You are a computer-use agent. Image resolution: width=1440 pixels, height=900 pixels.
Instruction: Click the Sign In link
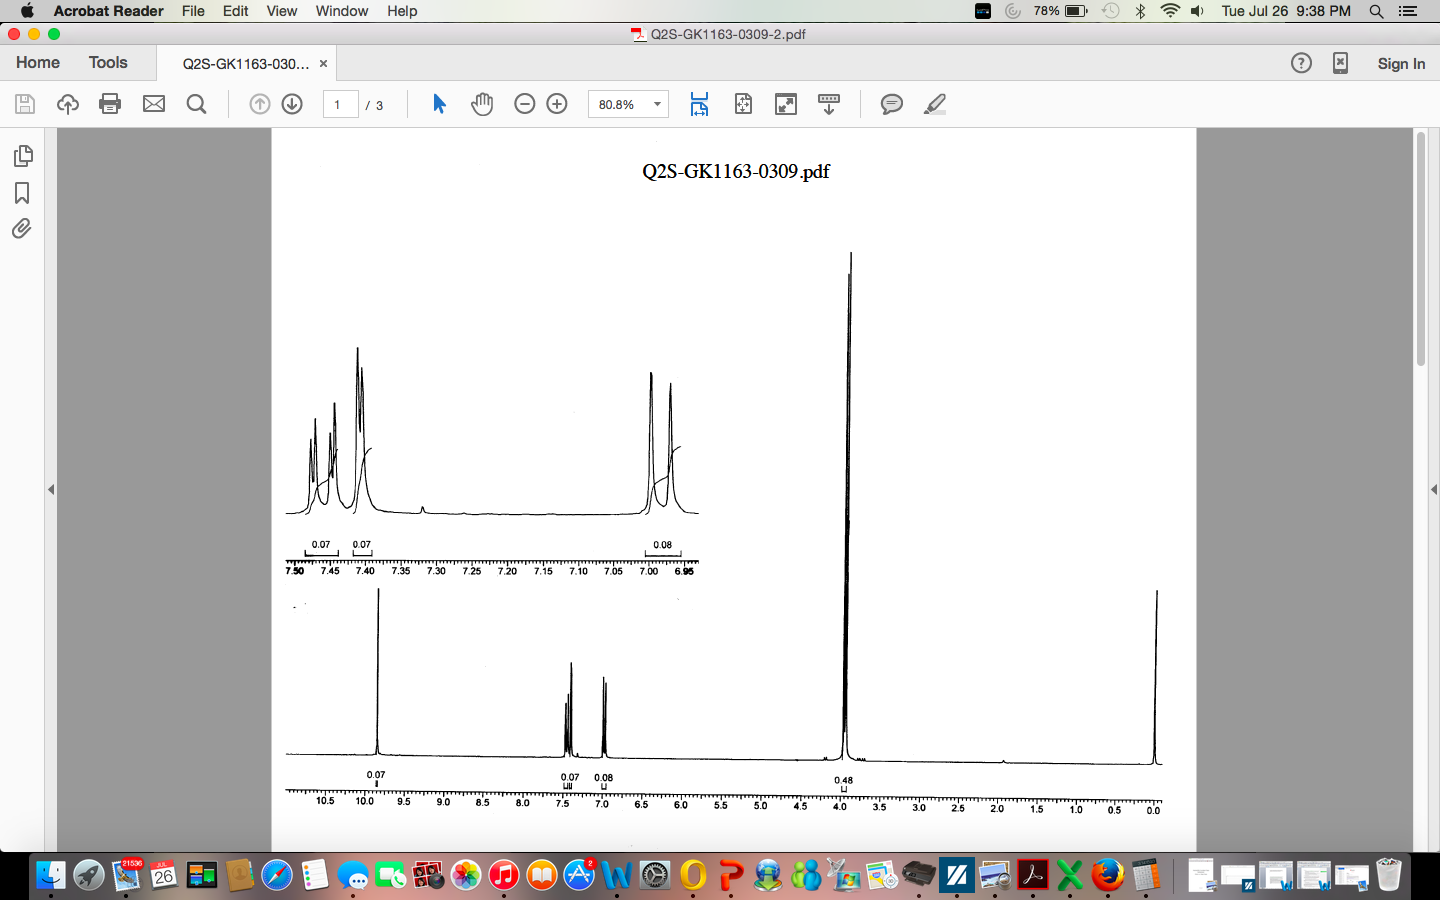coord(1401,63)
